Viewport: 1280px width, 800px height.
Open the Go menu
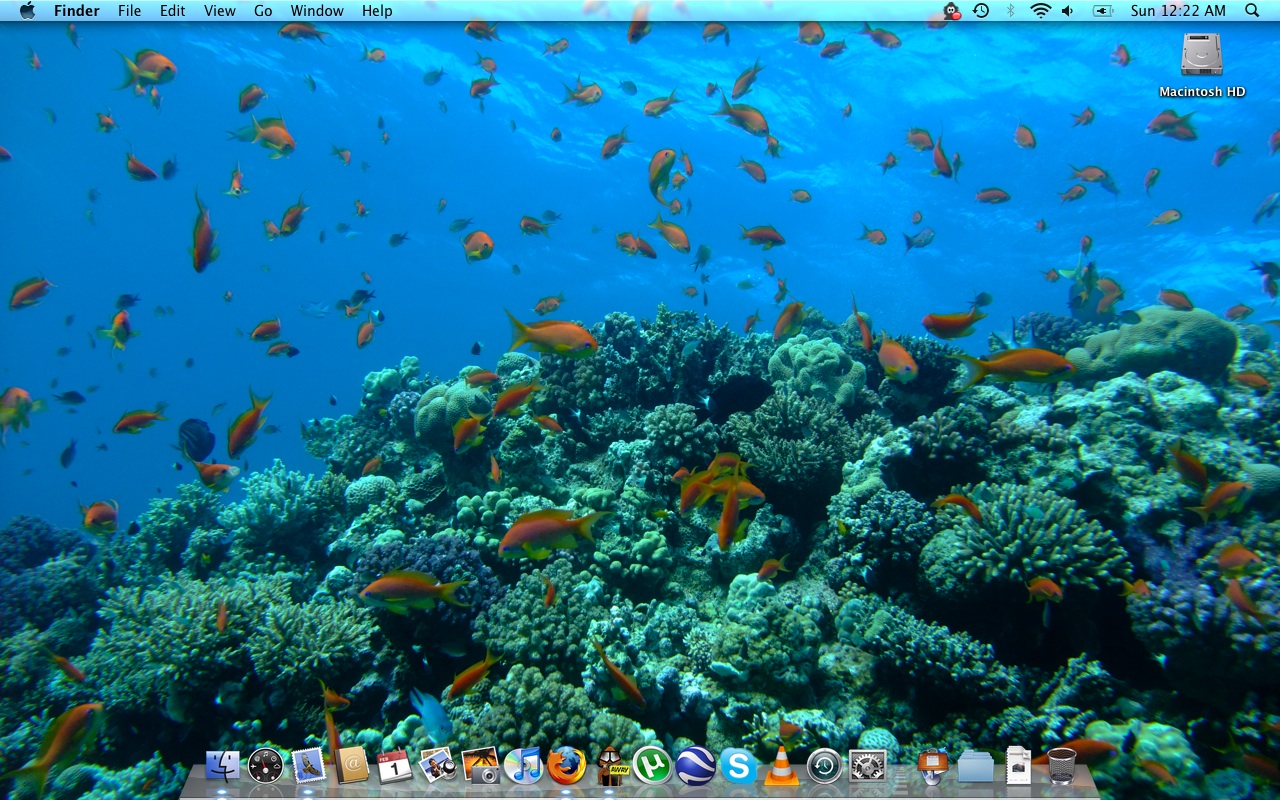coord(263,11)
